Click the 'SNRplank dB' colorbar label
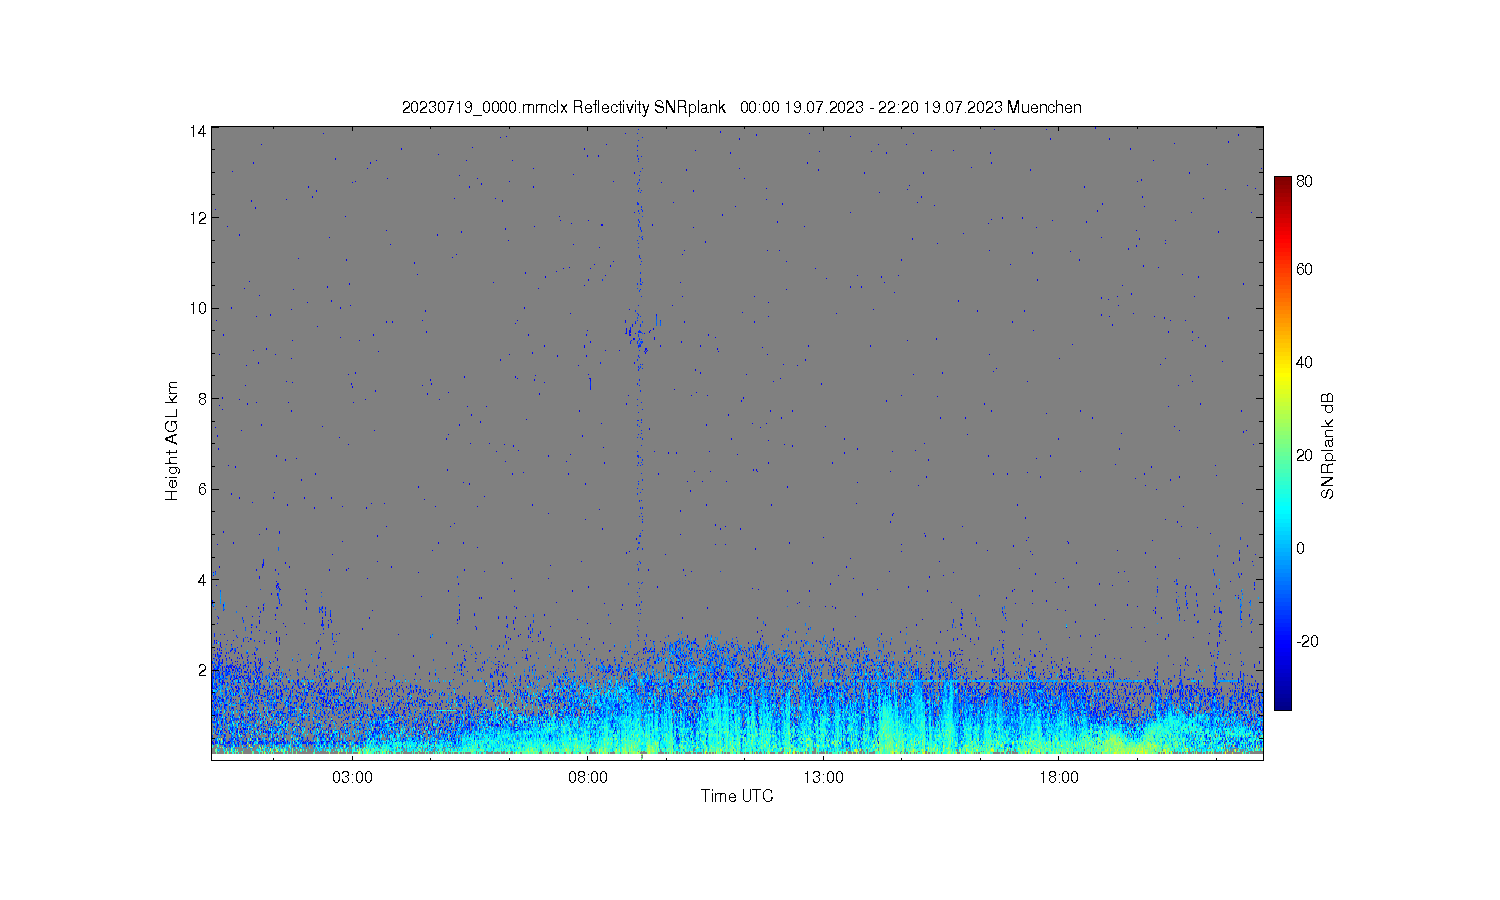 click(1328, 446)
